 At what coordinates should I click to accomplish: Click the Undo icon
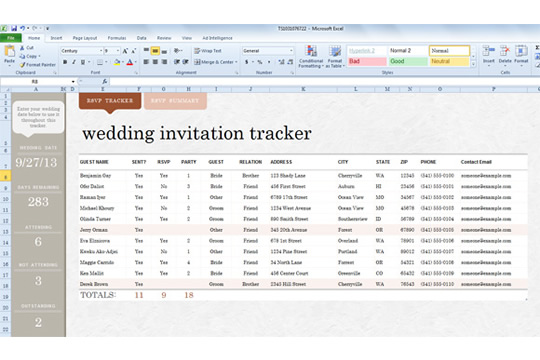point(22,28)
